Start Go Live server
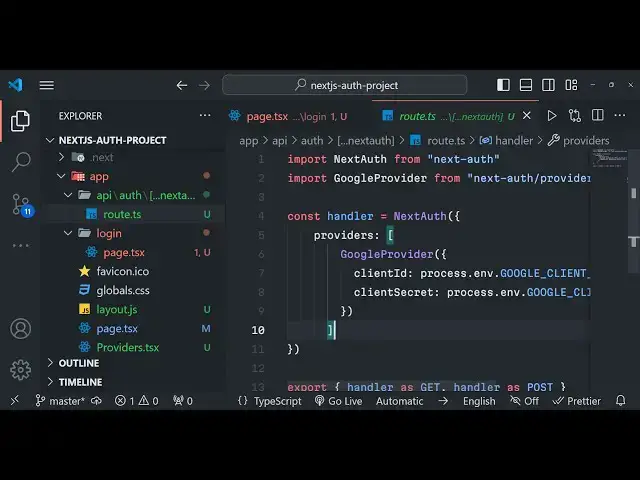This screenshot has width=640, height=480. pos(338,401)
